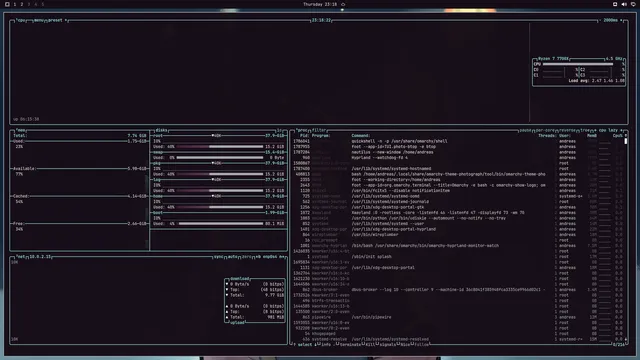Screen dimensions: 640x360
Task: Select the quickshell process row
Action: point(457,141)
